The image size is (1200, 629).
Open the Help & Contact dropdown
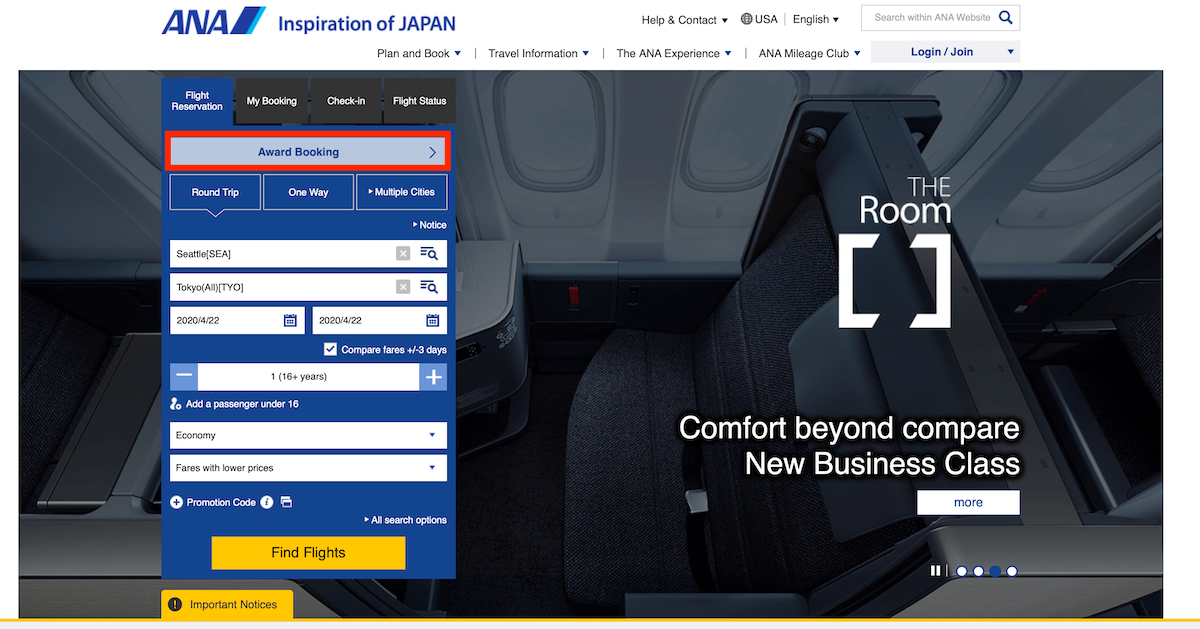[685, 20]
